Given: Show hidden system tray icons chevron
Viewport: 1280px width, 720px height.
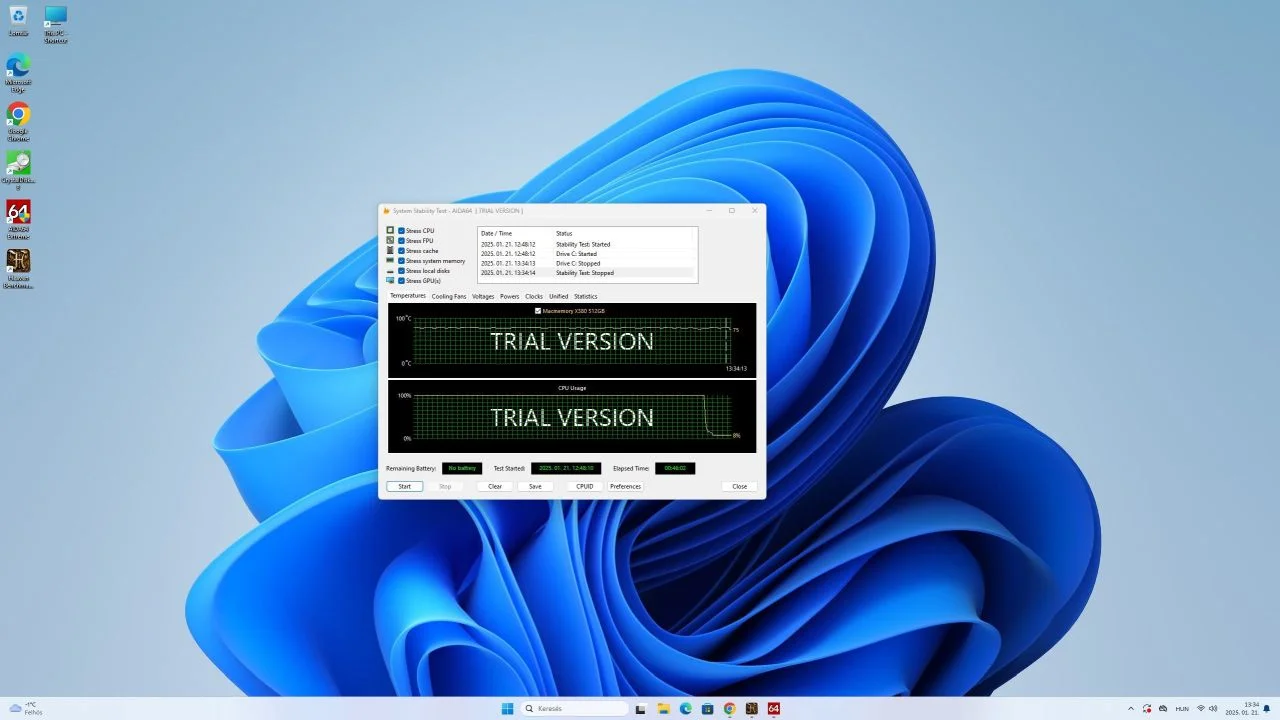Looking at the screenshot, I should [1131, 708].
